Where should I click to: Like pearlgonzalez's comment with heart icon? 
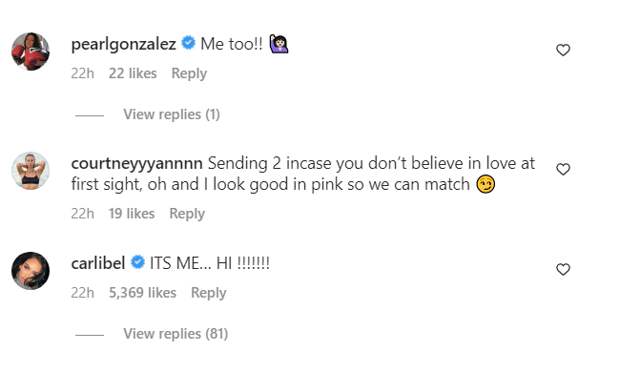click(x=563, y=50)
